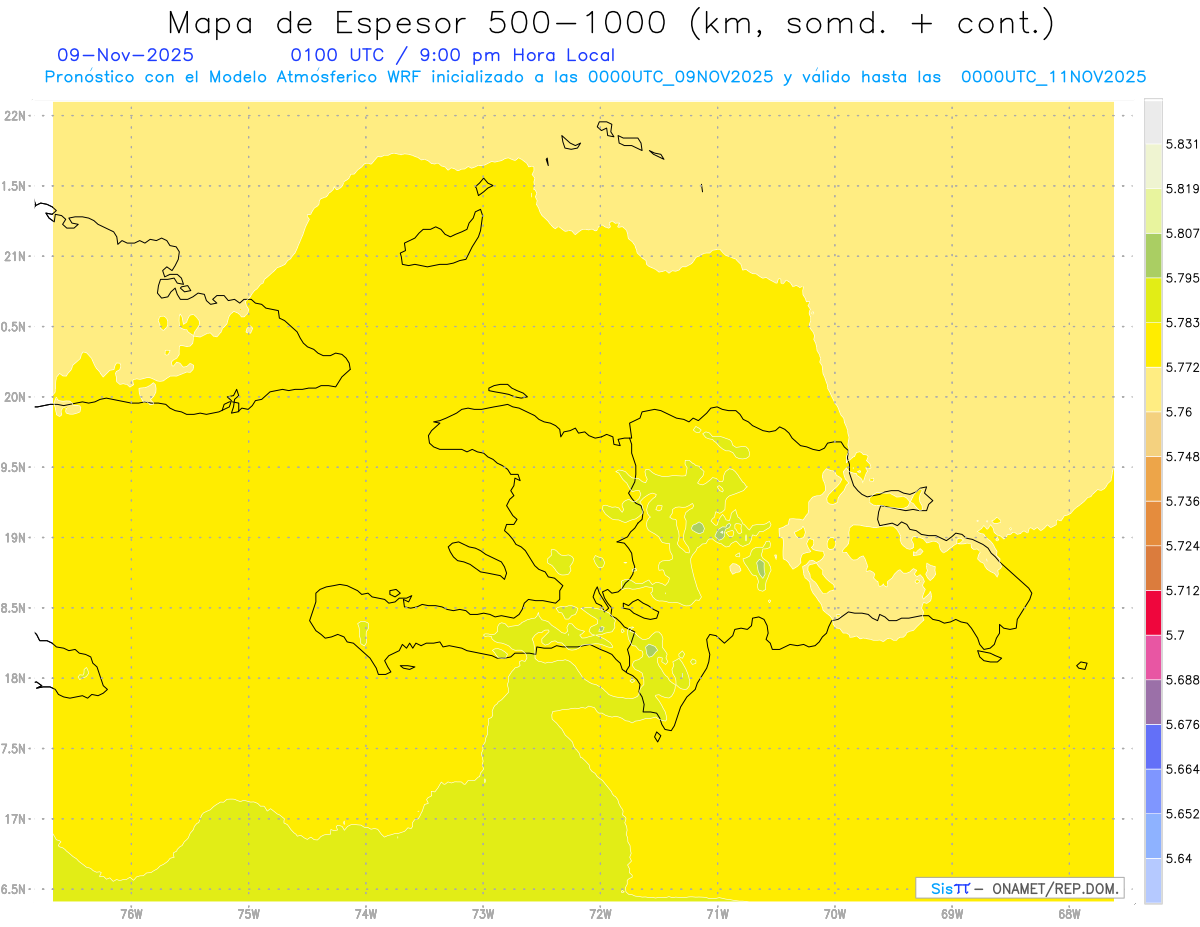Click the dark green swatch in the legend
This screenshot has height=927, width=1200.
(x=1153, y=255)
